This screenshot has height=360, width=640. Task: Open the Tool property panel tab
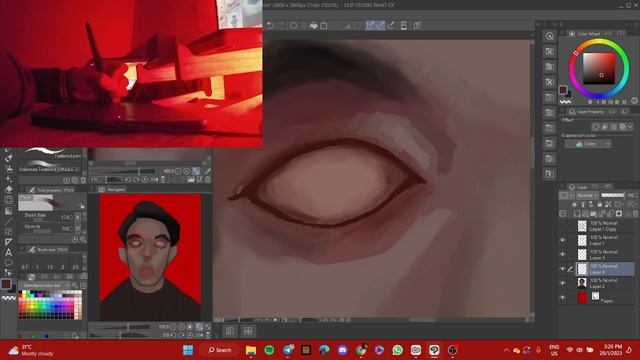pos(51,190)
